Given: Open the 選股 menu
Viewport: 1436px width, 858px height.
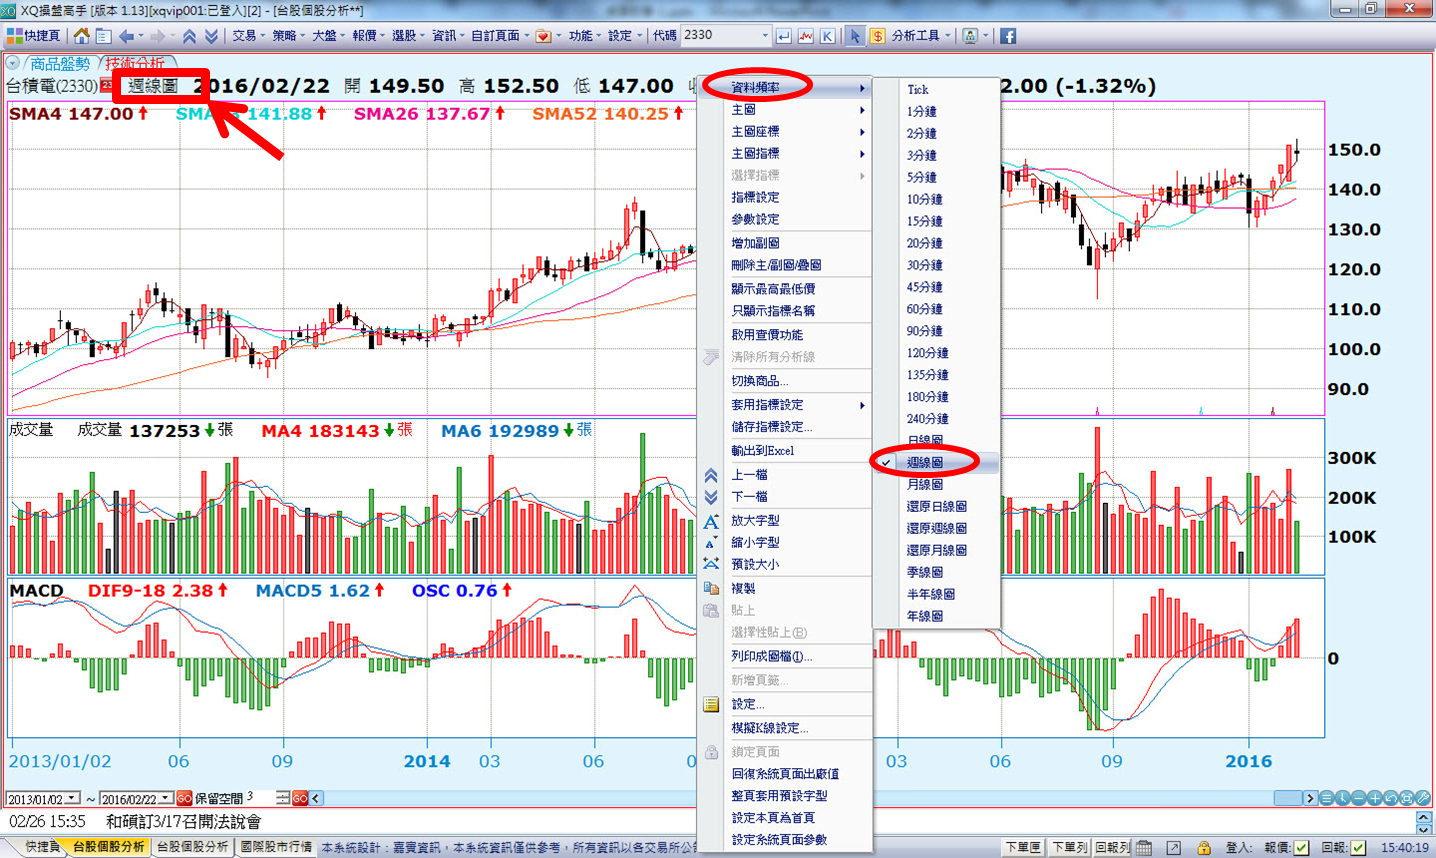Looking at the screenshot, I should [408, 36].
